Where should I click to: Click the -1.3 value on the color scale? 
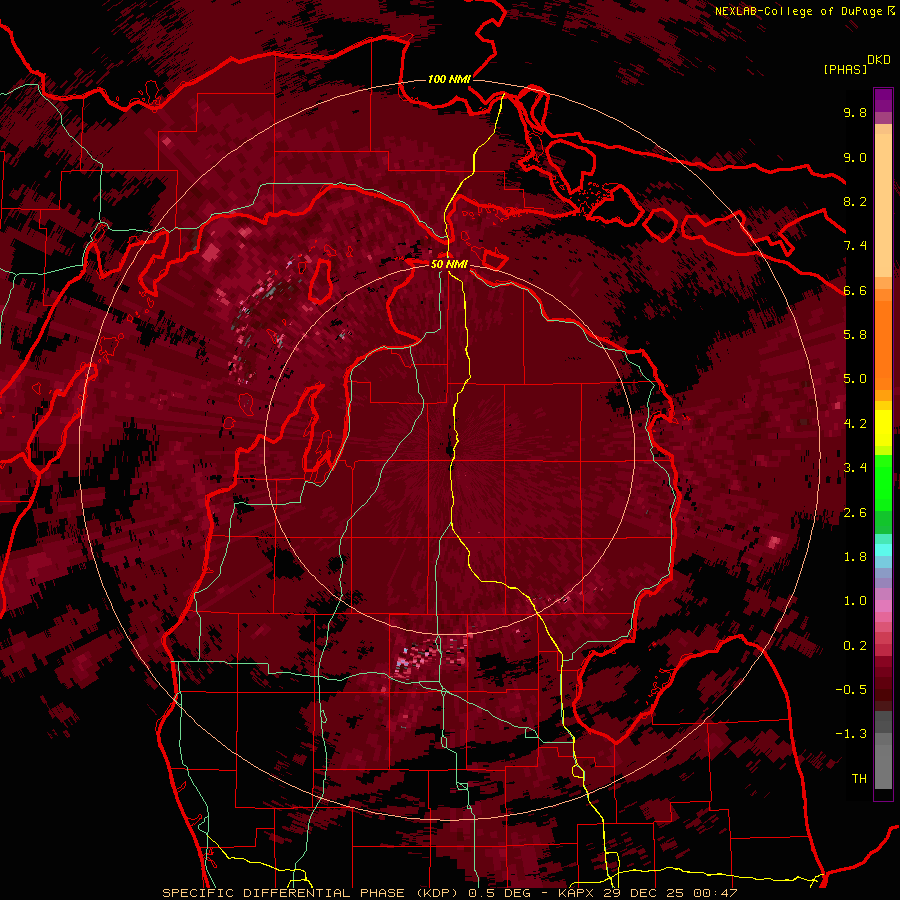[x=851, y=734]
